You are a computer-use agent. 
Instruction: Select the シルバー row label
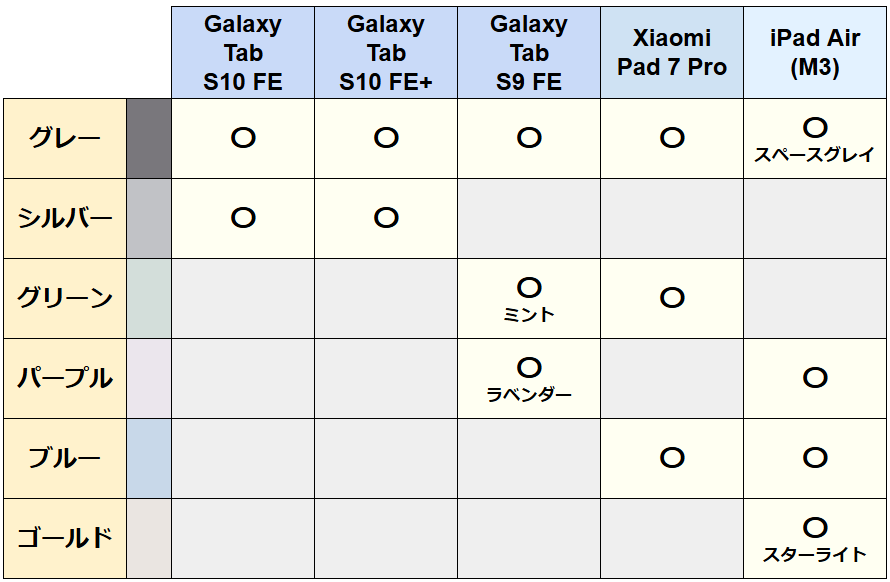65,219
